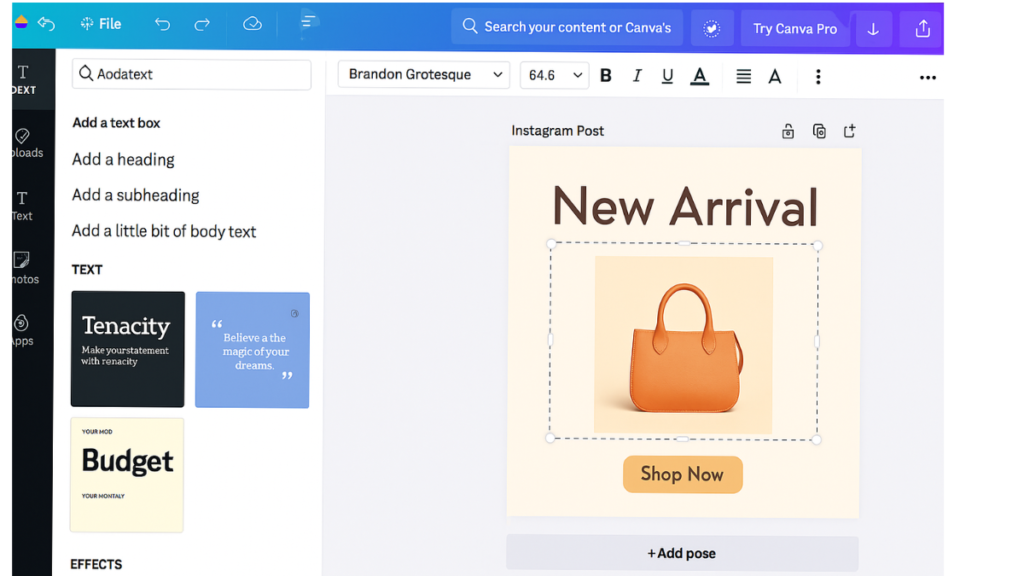Click the share upload icon
1024x576 pixels.
pos(922,29)
